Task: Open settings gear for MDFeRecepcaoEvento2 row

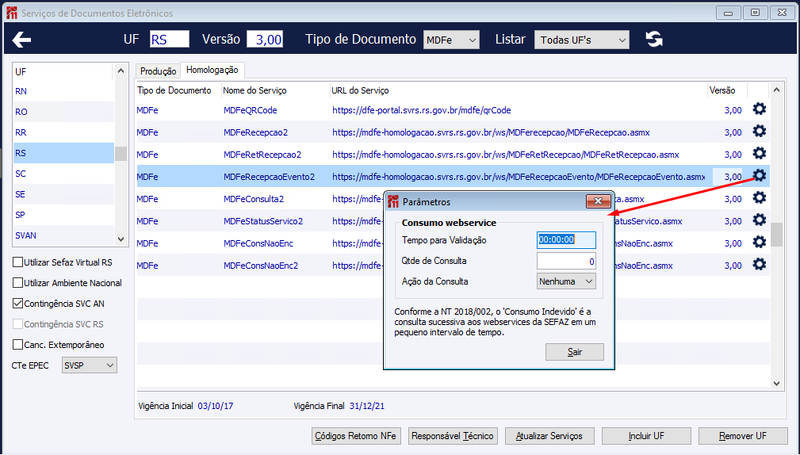Action: 759,176
